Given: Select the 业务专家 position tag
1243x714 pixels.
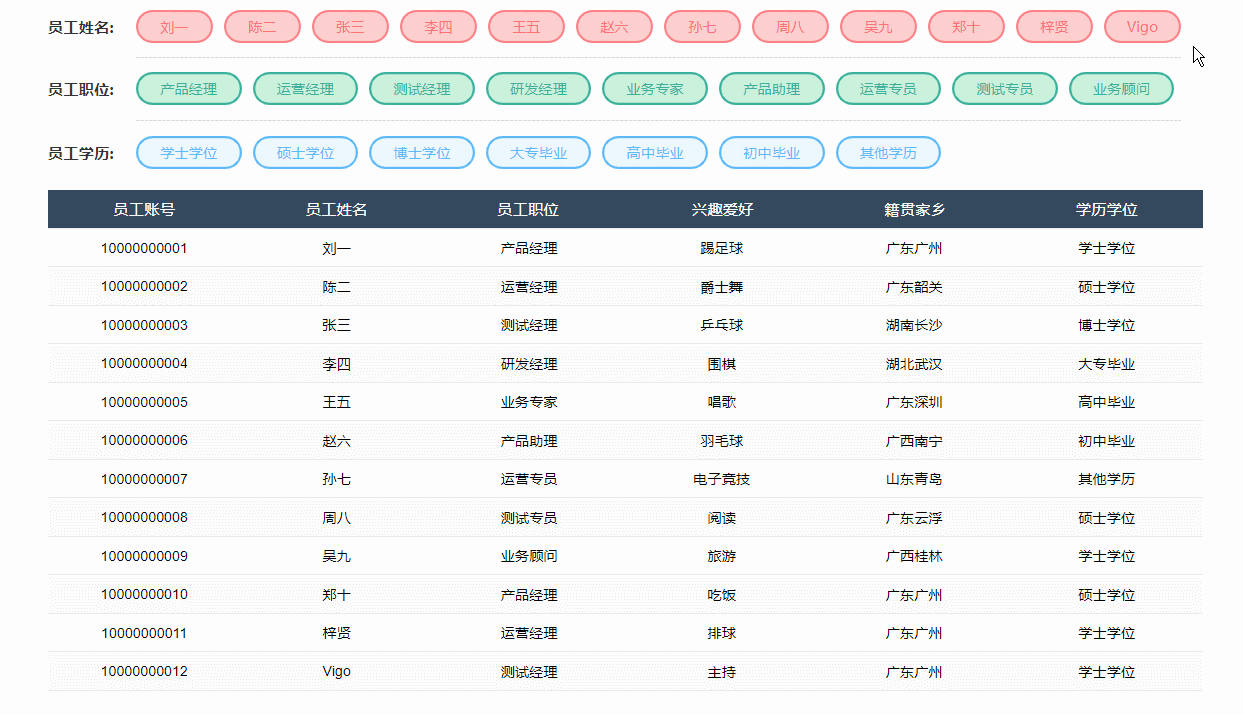Looking at the screenshot, I should pyautogui.click(x=654, y=88).
